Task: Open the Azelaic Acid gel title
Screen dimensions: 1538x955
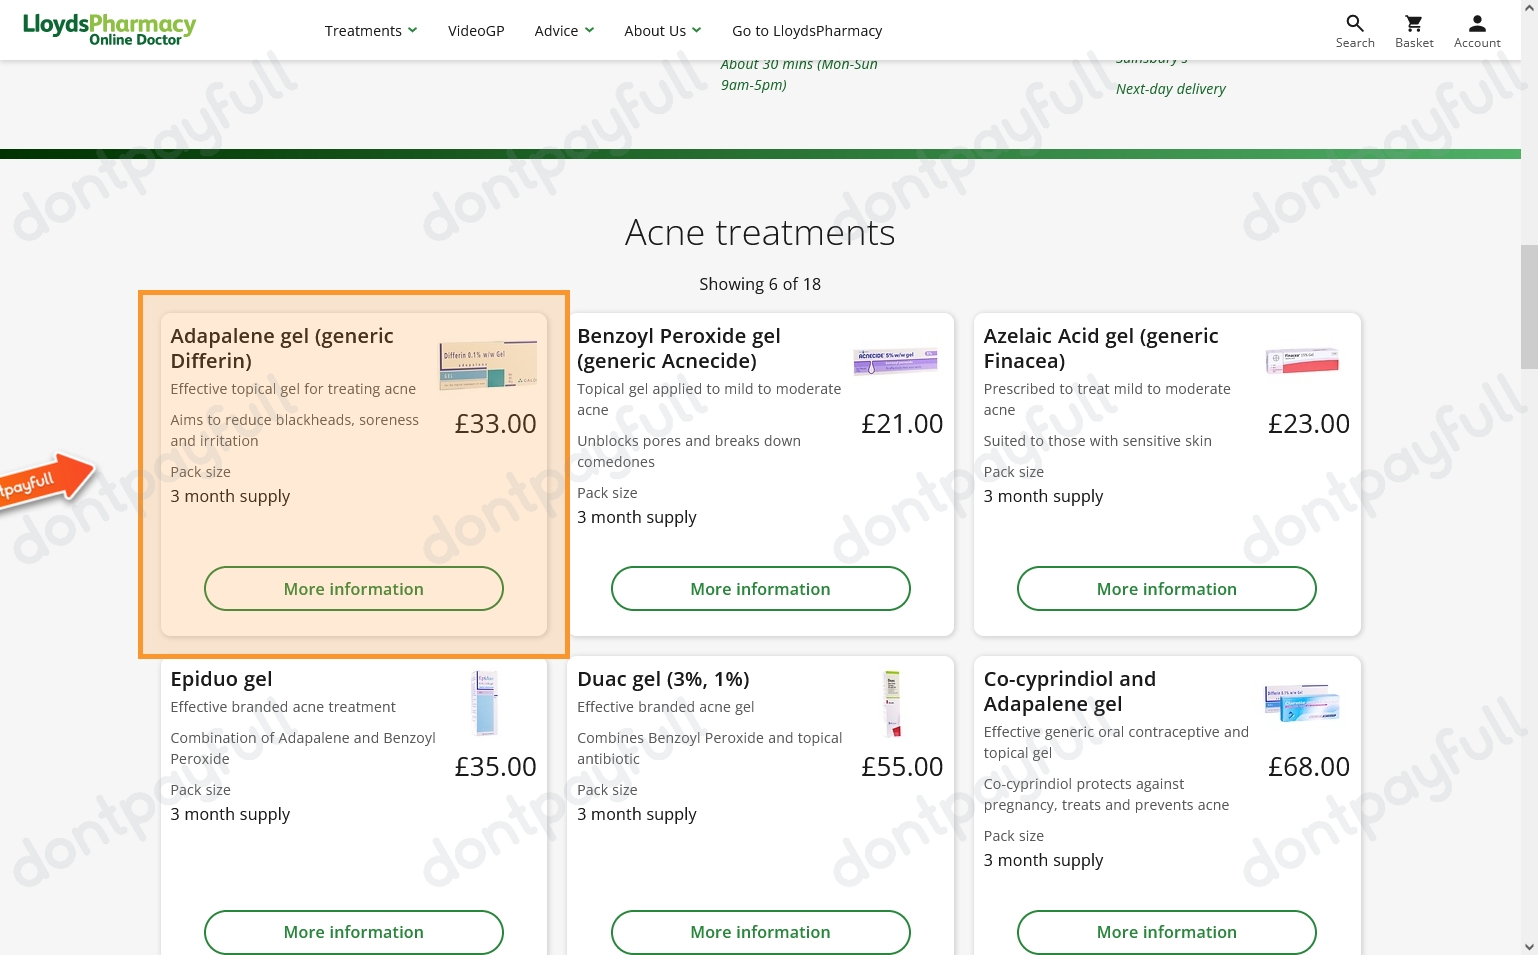Action: (1101, 348)
